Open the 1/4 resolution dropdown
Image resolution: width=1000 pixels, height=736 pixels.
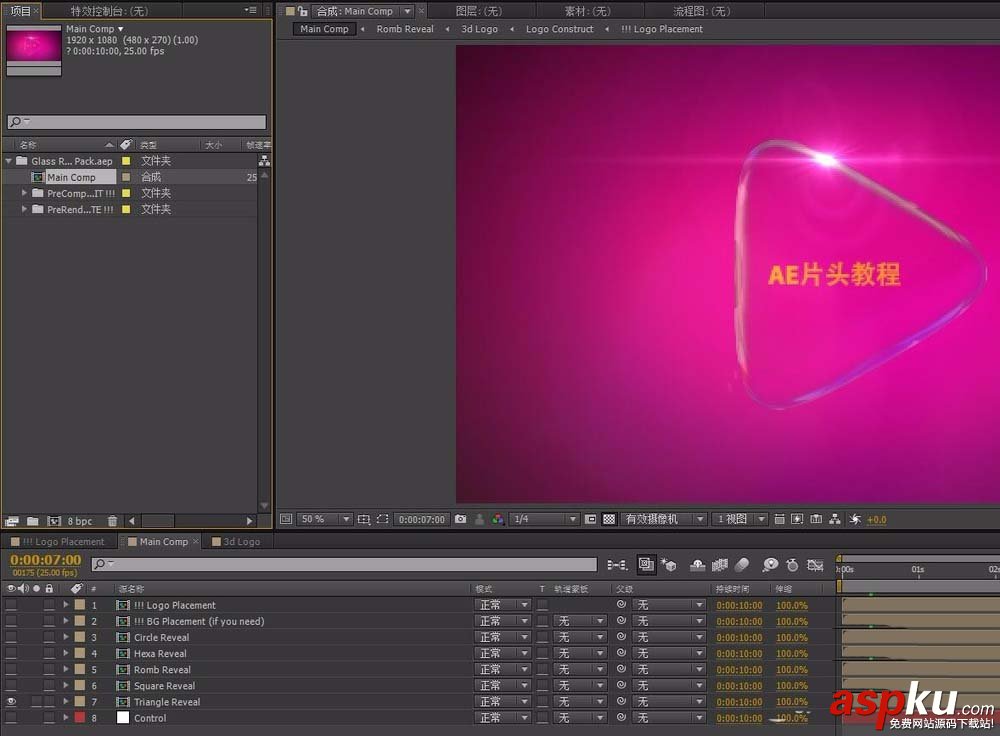544,519
